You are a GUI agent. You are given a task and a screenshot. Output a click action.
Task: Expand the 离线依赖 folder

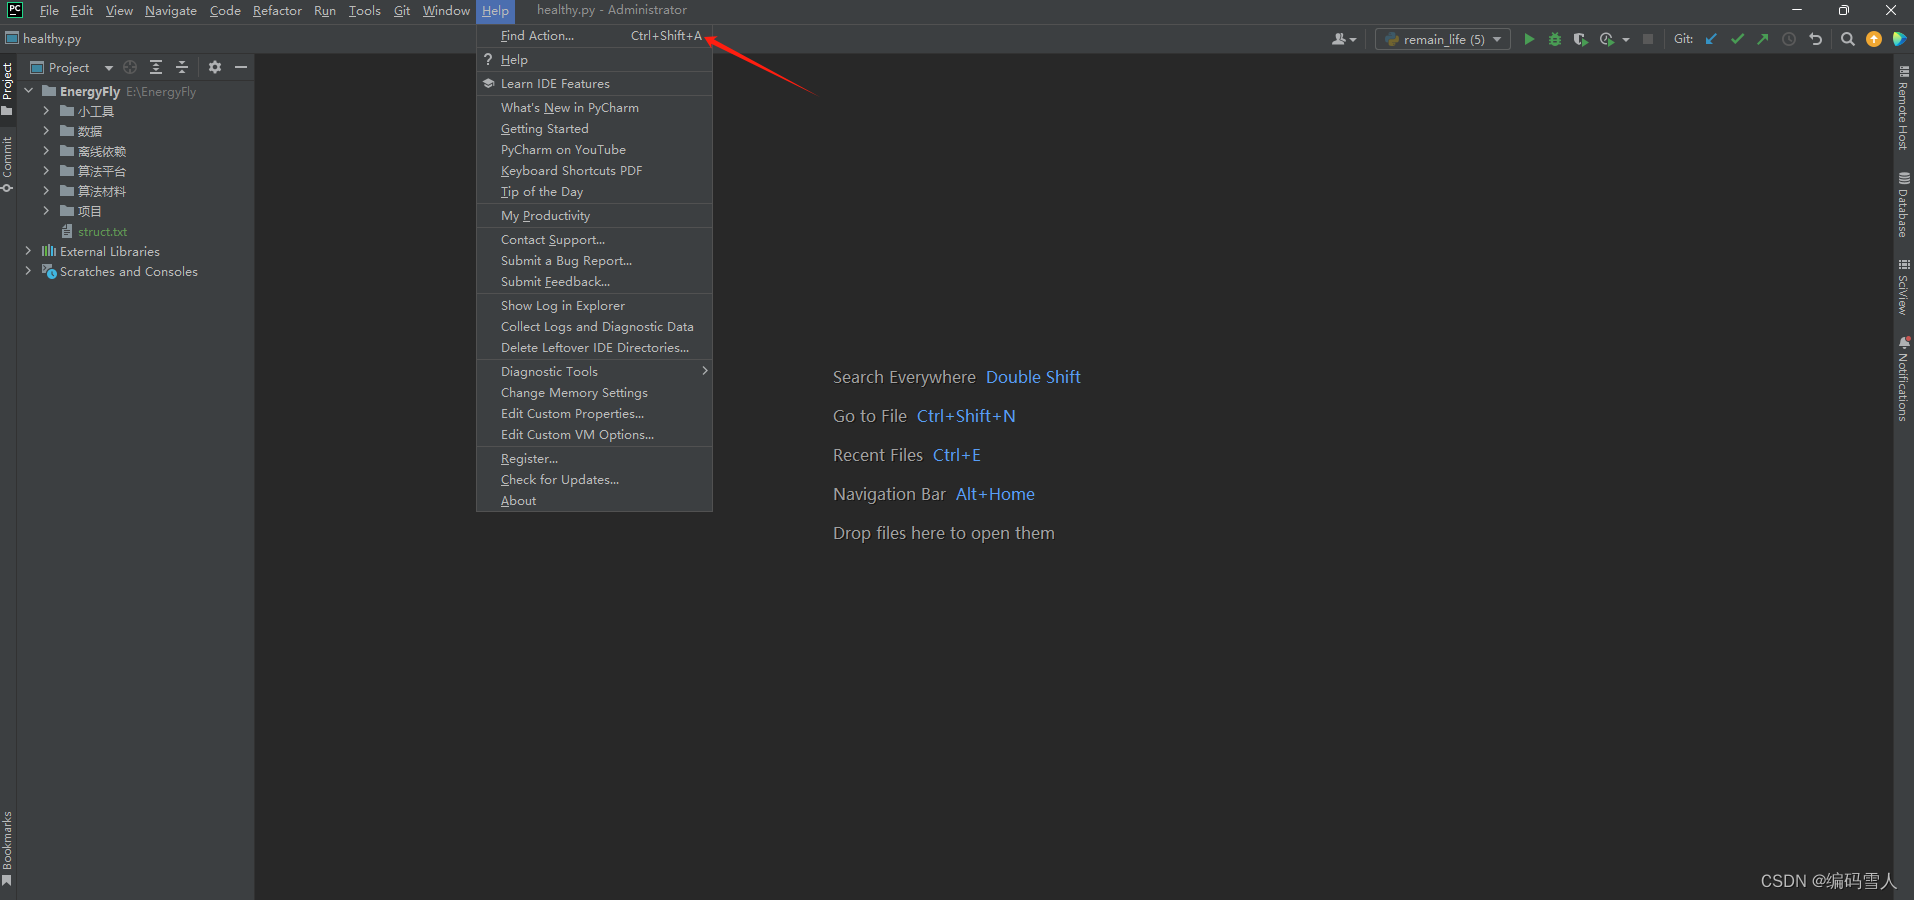[x=46, y=151]
